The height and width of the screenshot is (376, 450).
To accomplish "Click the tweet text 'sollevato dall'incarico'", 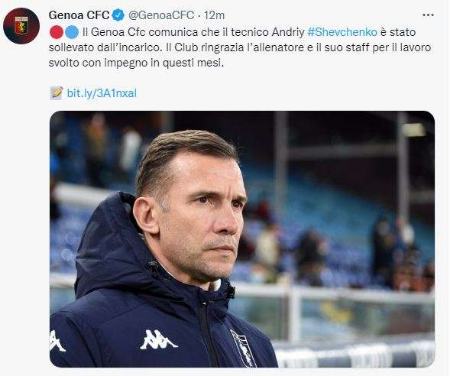I will point(104,47).
